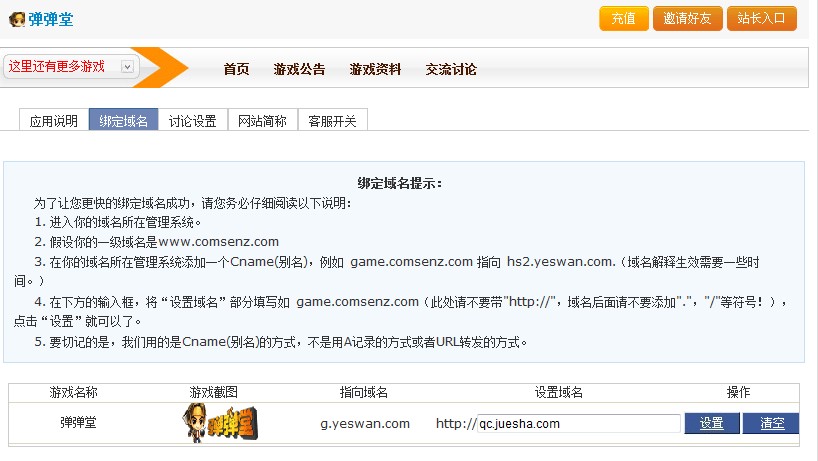Open the 交流讨论 navigation item
Viewport: 818px width, 461px height.
(x=451, y=69)
